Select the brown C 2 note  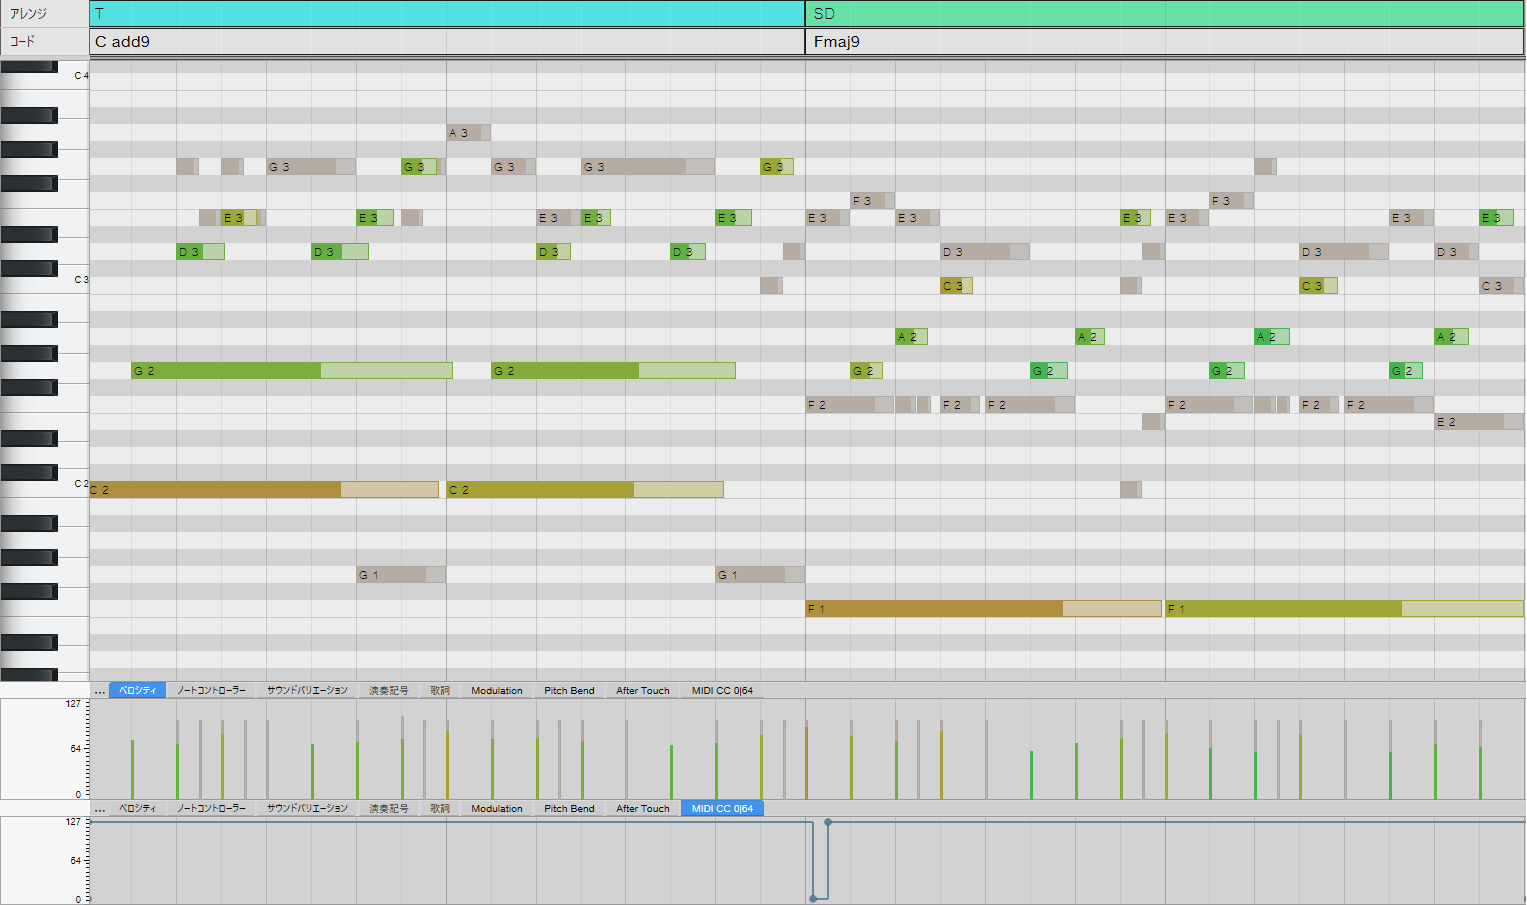pyautogui.click(x=264, y=489)
